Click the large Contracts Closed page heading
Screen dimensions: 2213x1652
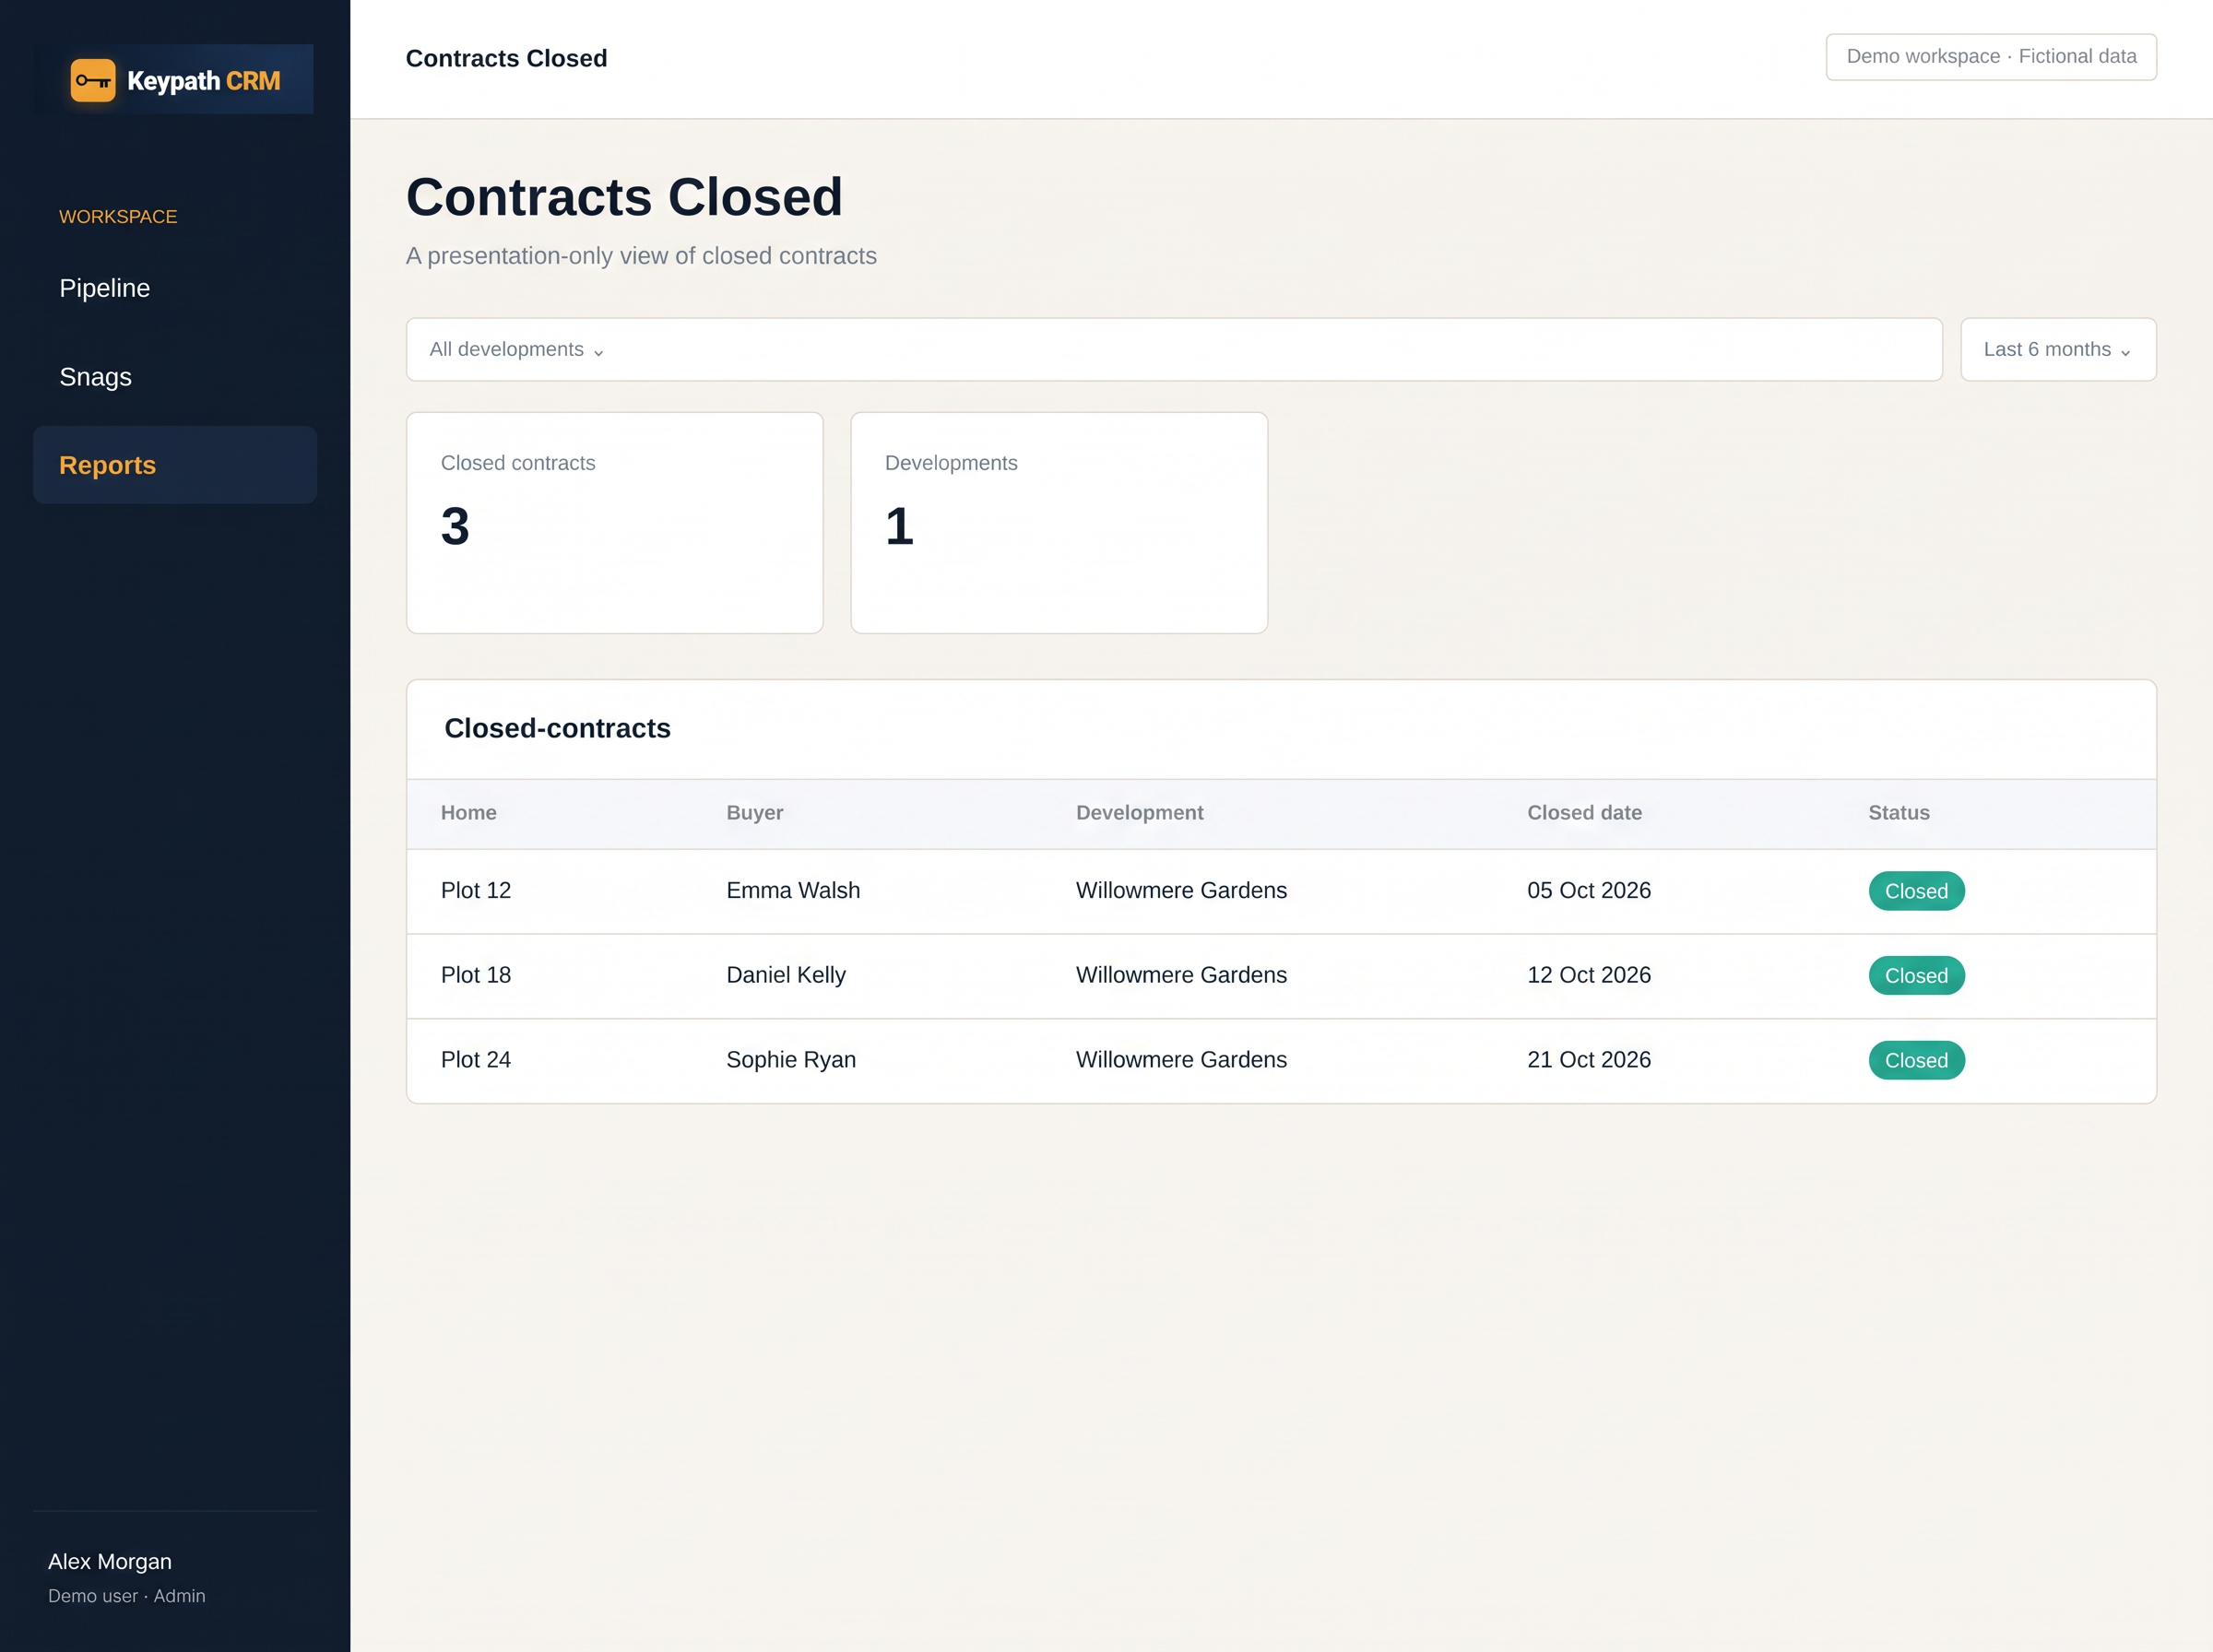tap(624, 197)
